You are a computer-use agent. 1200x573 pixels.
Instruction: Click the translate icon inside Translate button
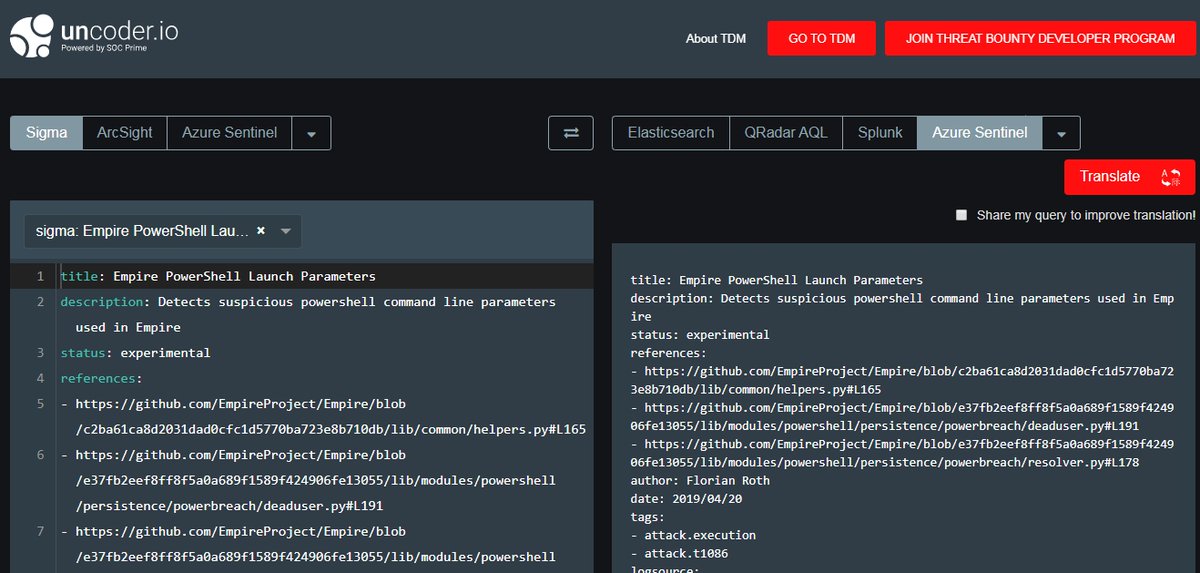point(1170,177)
